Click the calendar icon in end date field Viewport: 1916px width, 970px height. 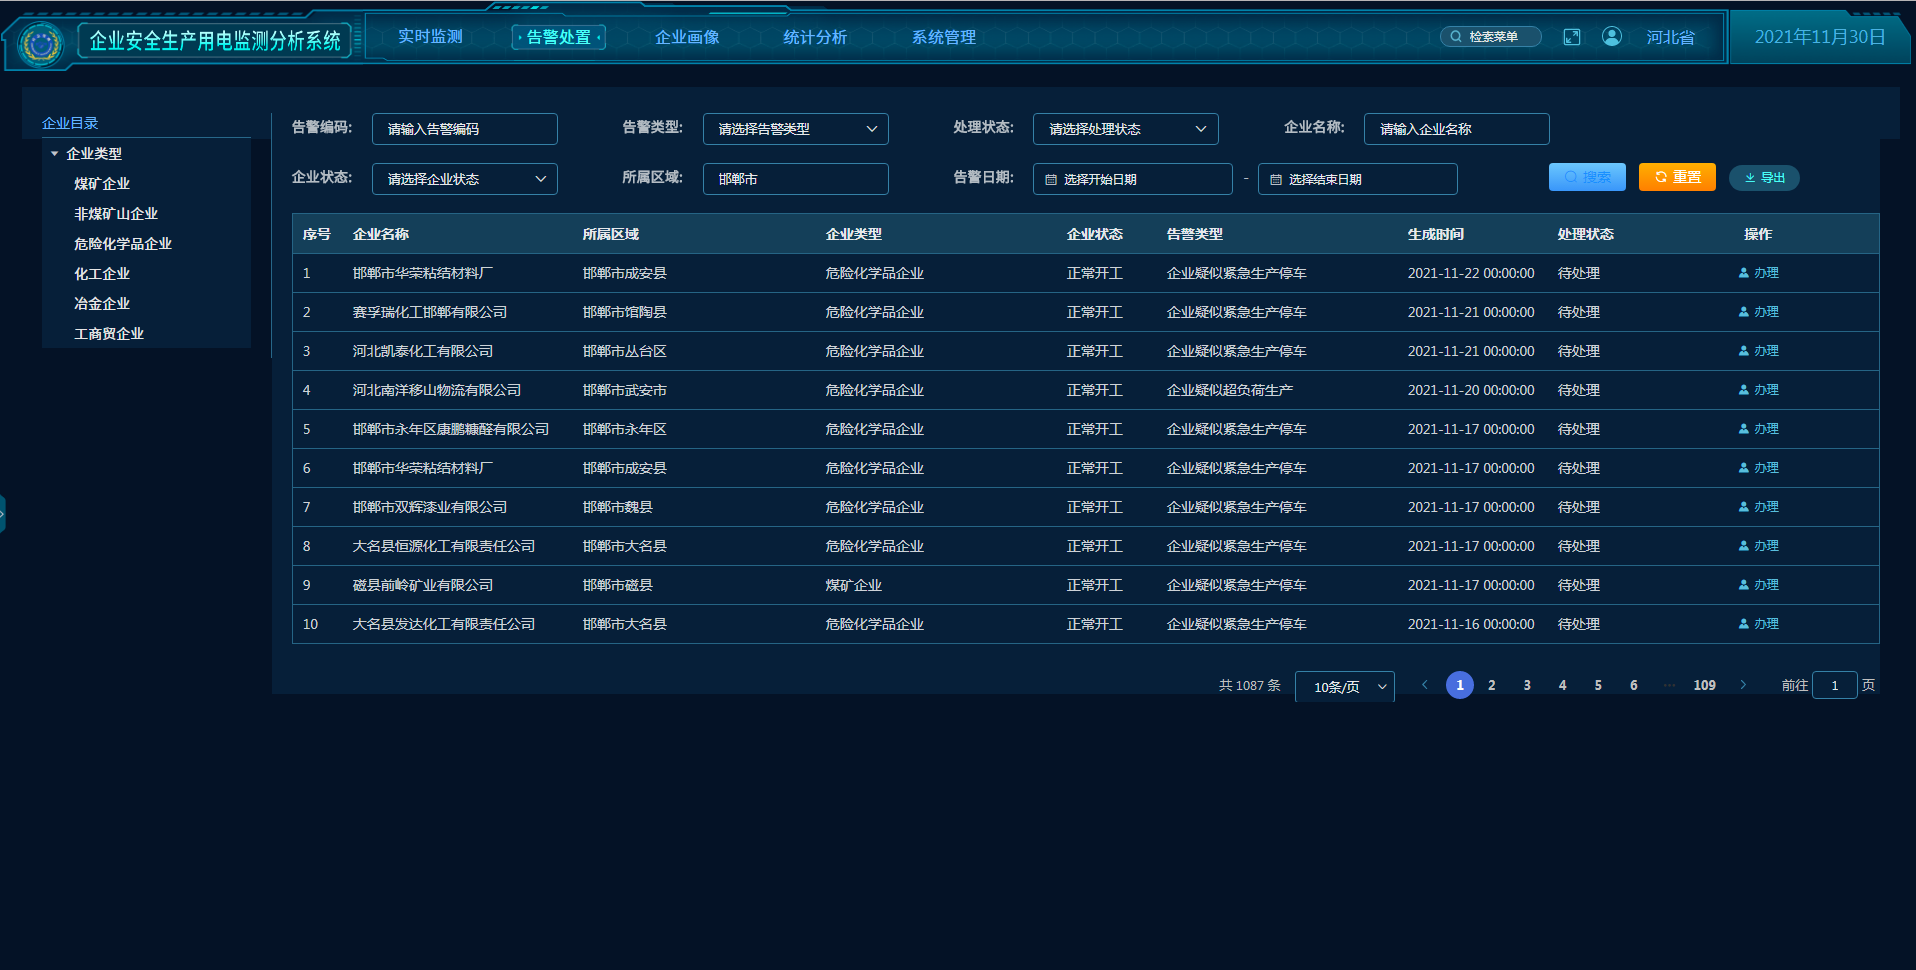[x=1276, y=180]
